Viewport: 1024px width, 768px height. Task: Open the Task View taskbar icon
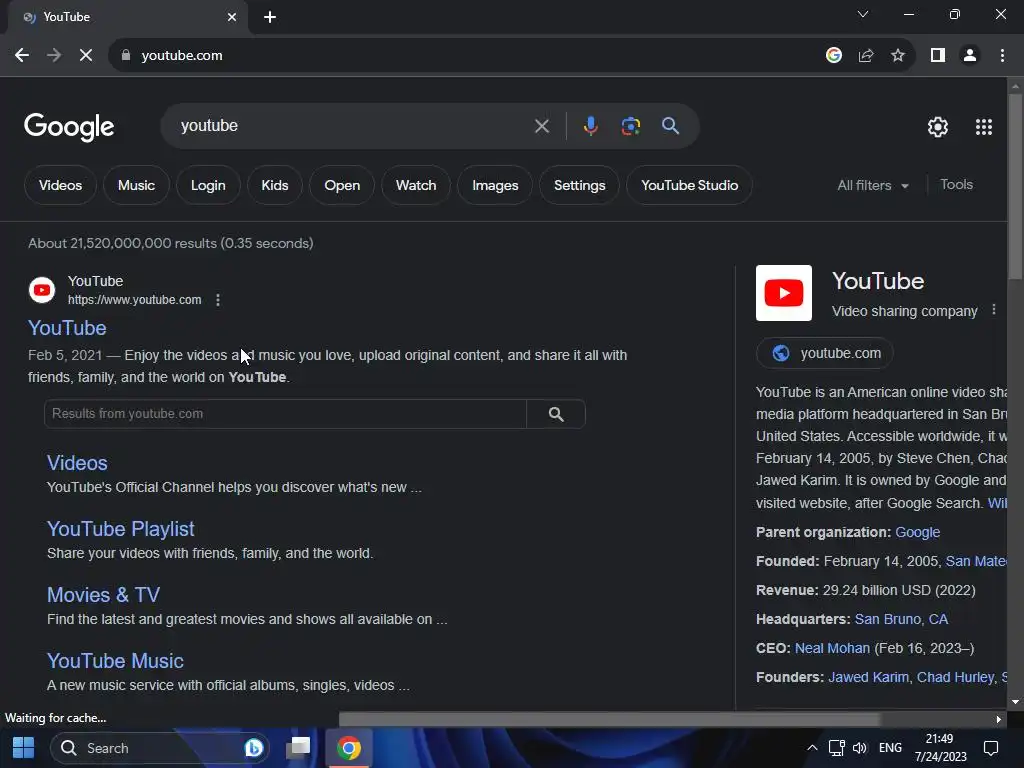298,748
